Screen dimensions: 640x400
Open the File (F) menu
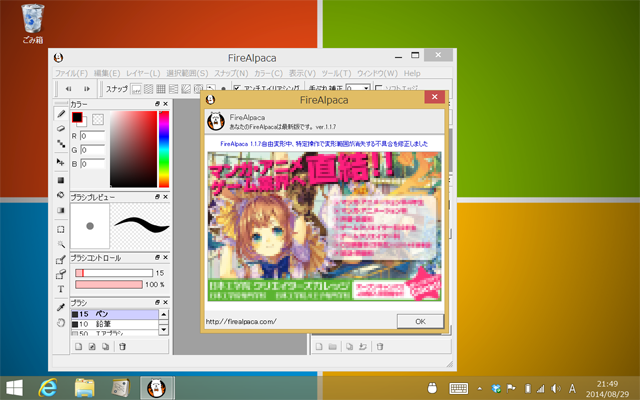pos(71,73)
